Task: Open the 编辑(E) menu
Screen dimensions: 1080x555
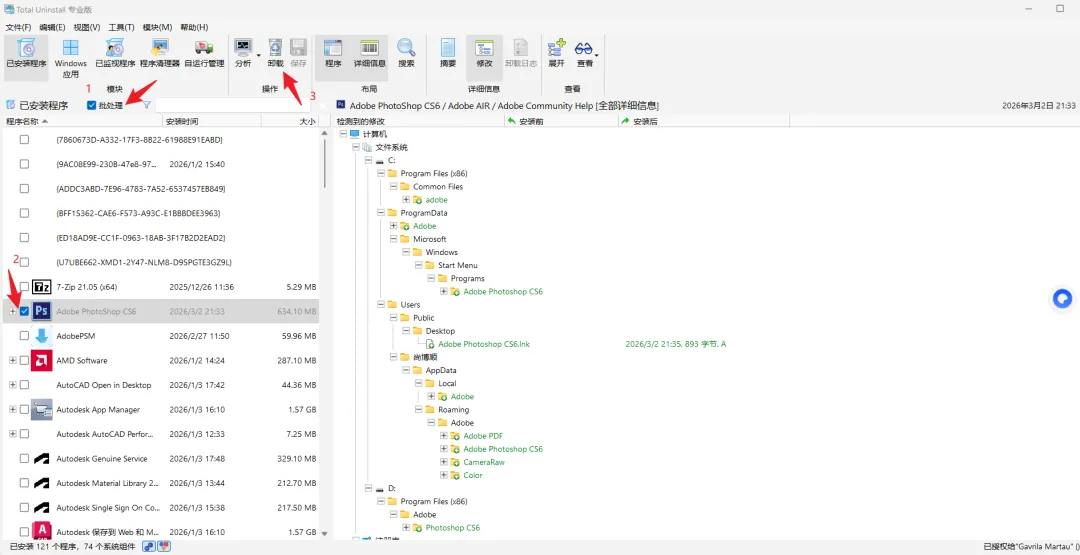Action: (52, 27)
